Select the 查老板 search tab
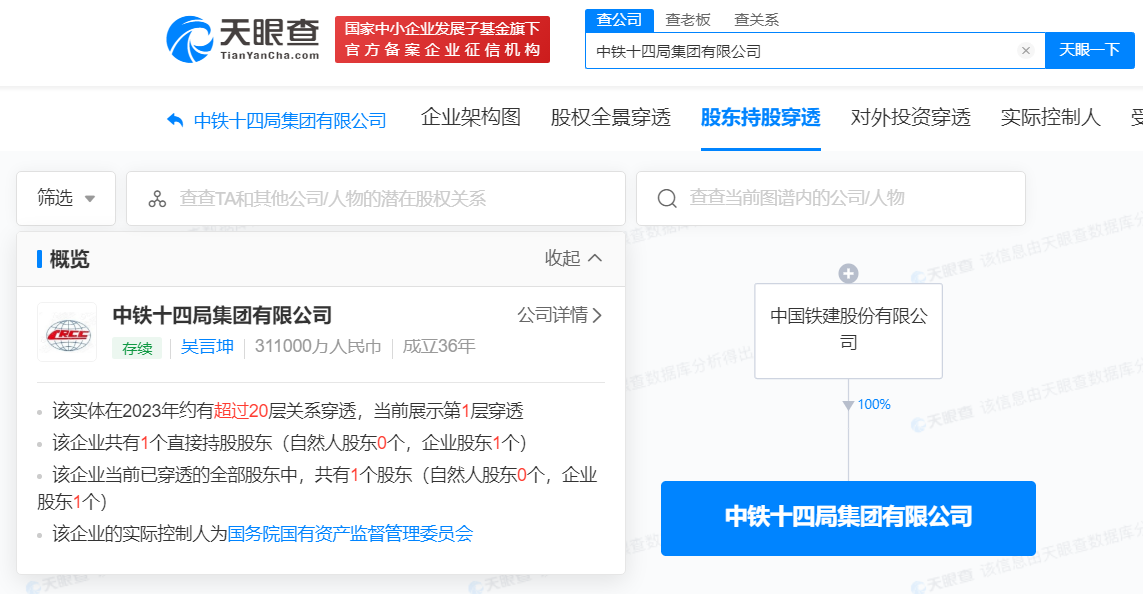 coord(687,20)
